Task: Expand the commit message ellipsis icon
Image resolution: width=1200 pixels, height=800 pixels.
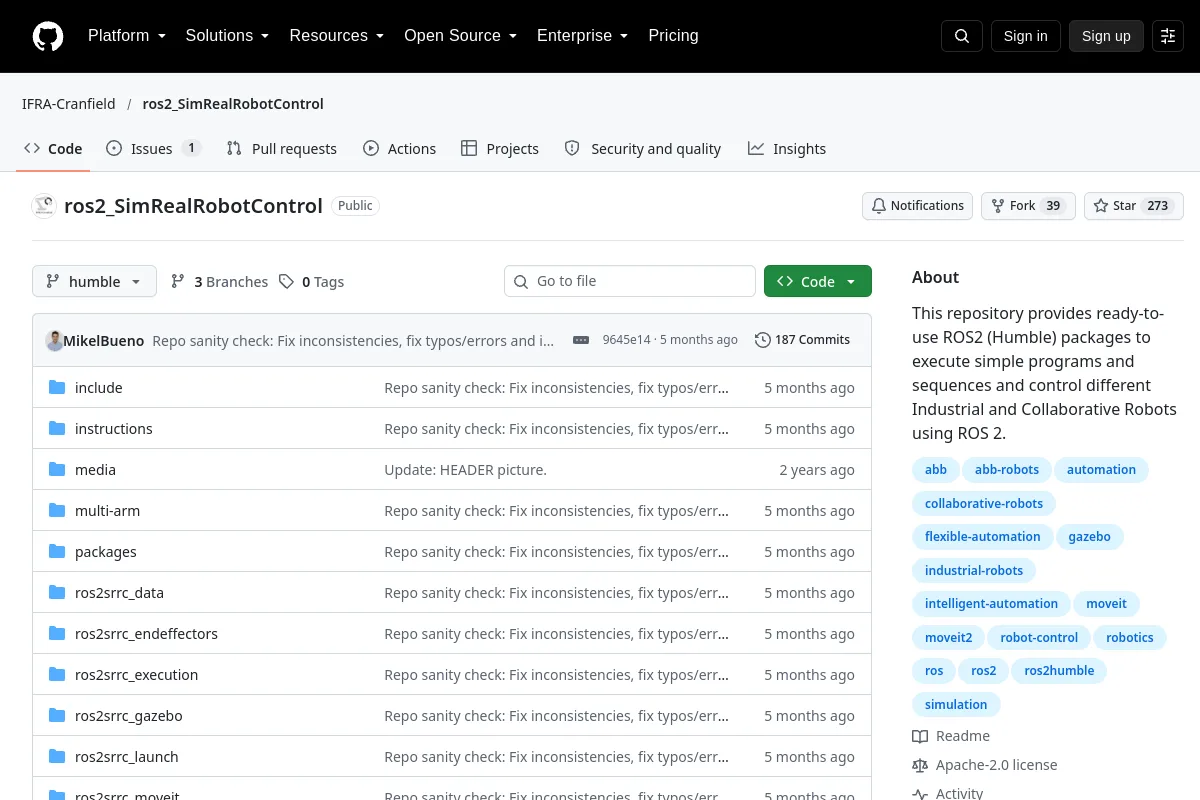Action: pyautogui.click(x=581, y=340)
